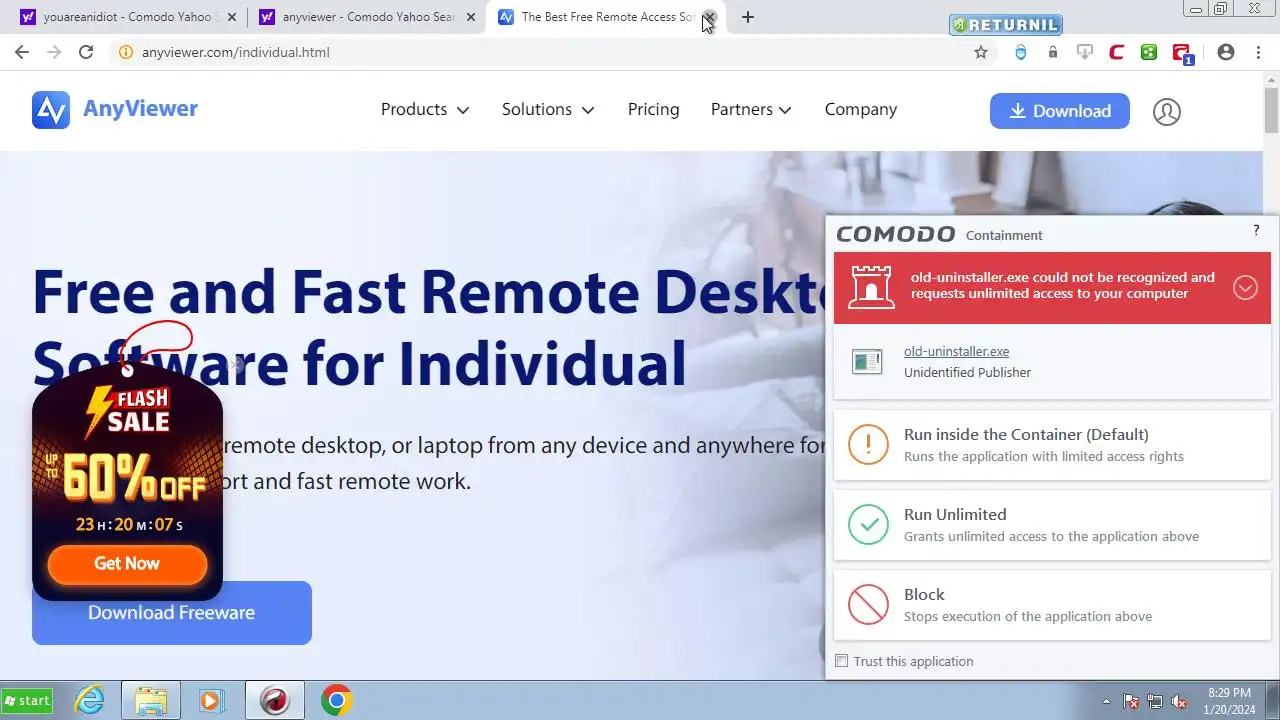Open the old-uninstaller.exe link

point(956,351)
